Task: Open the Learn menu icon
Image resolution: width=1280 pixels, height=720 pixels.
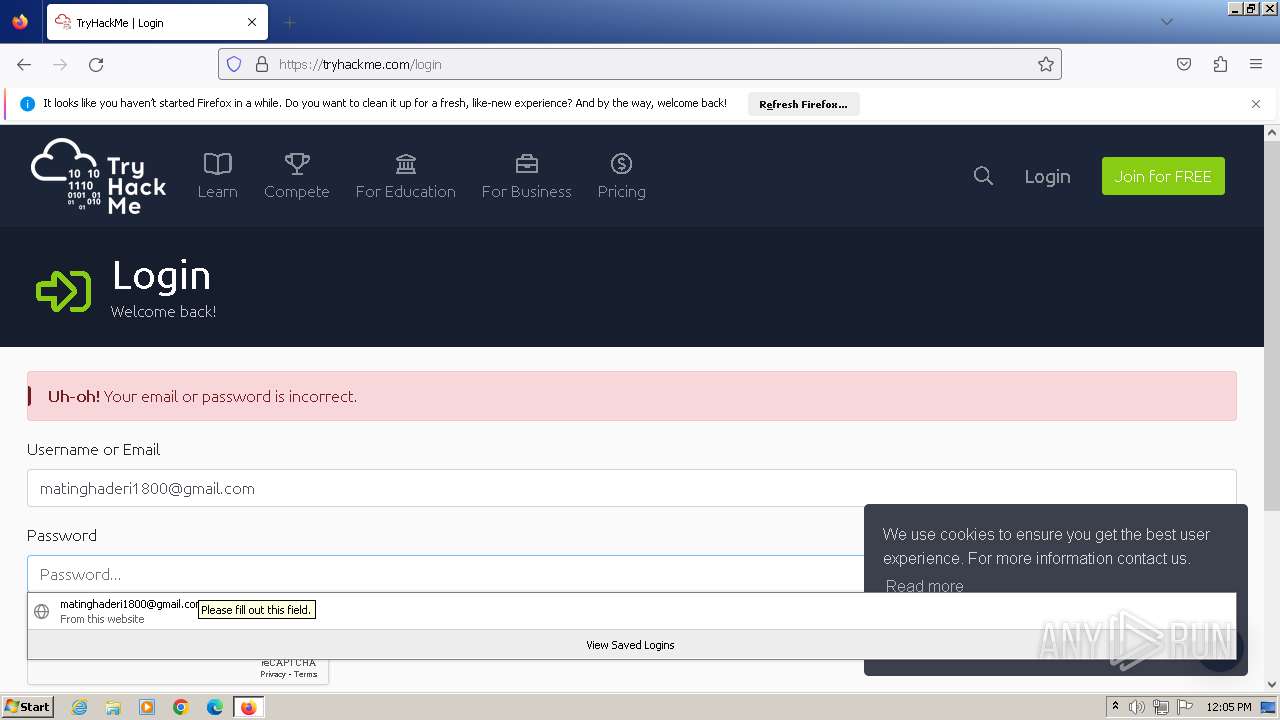Action: [x=217, y=164]
